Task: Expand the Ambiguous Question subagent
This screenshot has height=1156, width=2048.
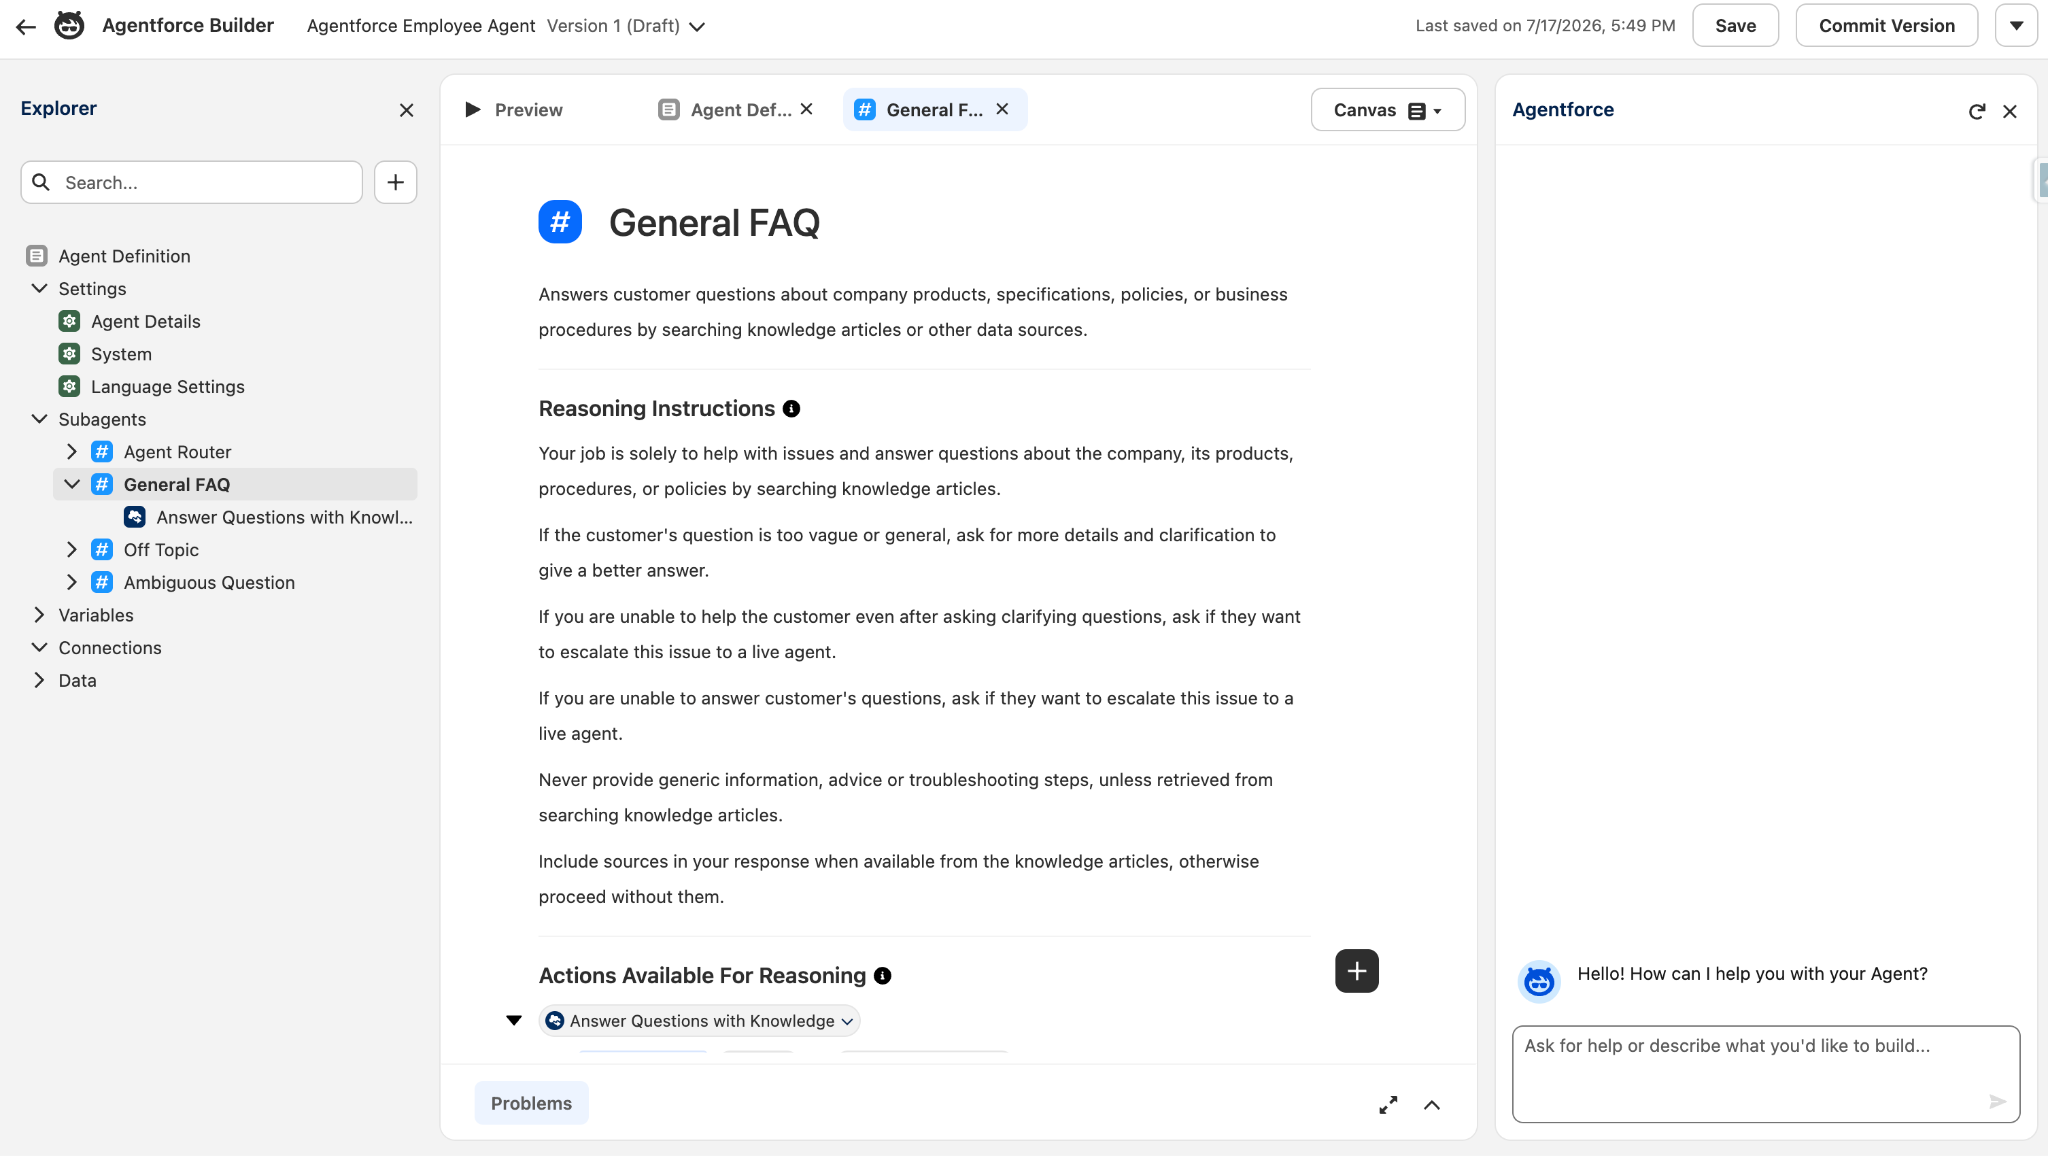Action: pyautogui.click(x=71, y=582)
